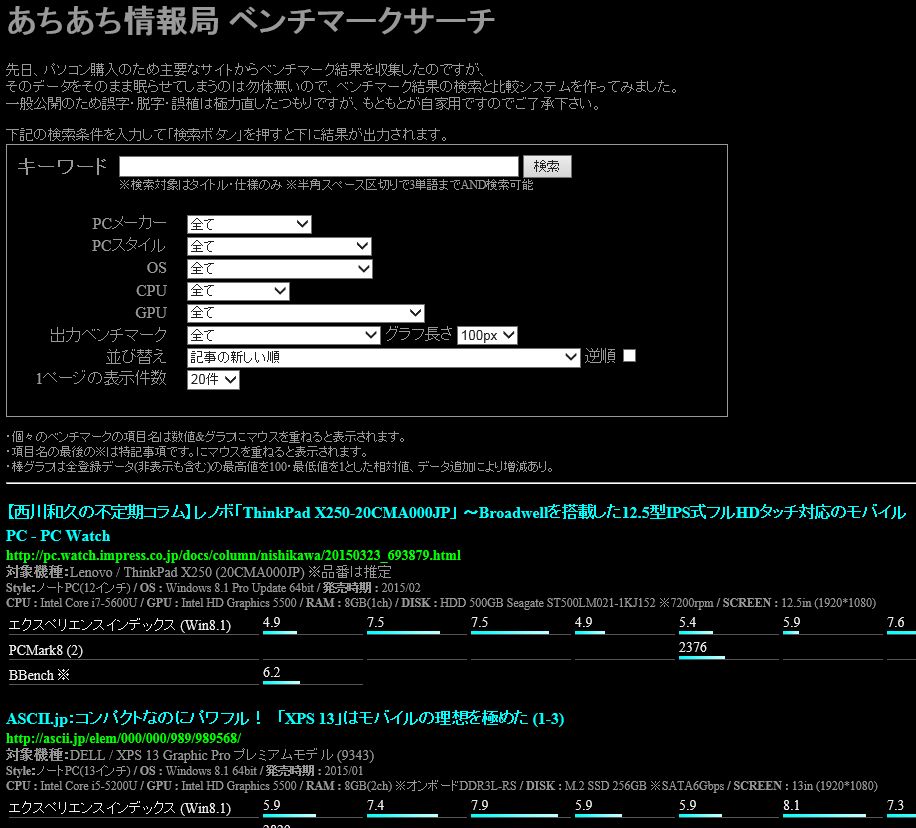
Task: Open the ASCII.jp XPS 13 article link
Action: pyautogui.click(x=270, y=719)
